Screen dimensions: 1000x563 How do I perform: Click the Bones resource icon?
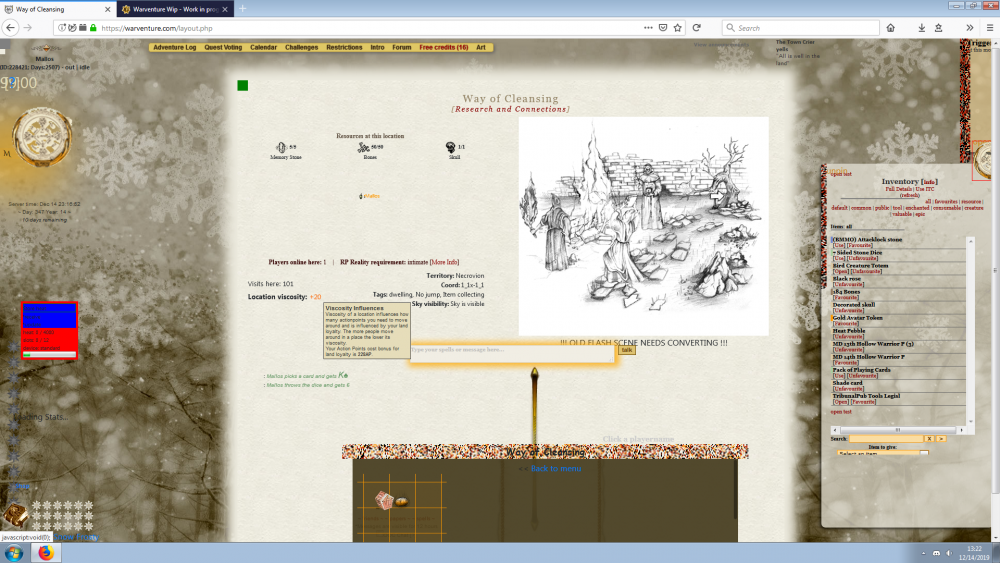click(364, 147)
